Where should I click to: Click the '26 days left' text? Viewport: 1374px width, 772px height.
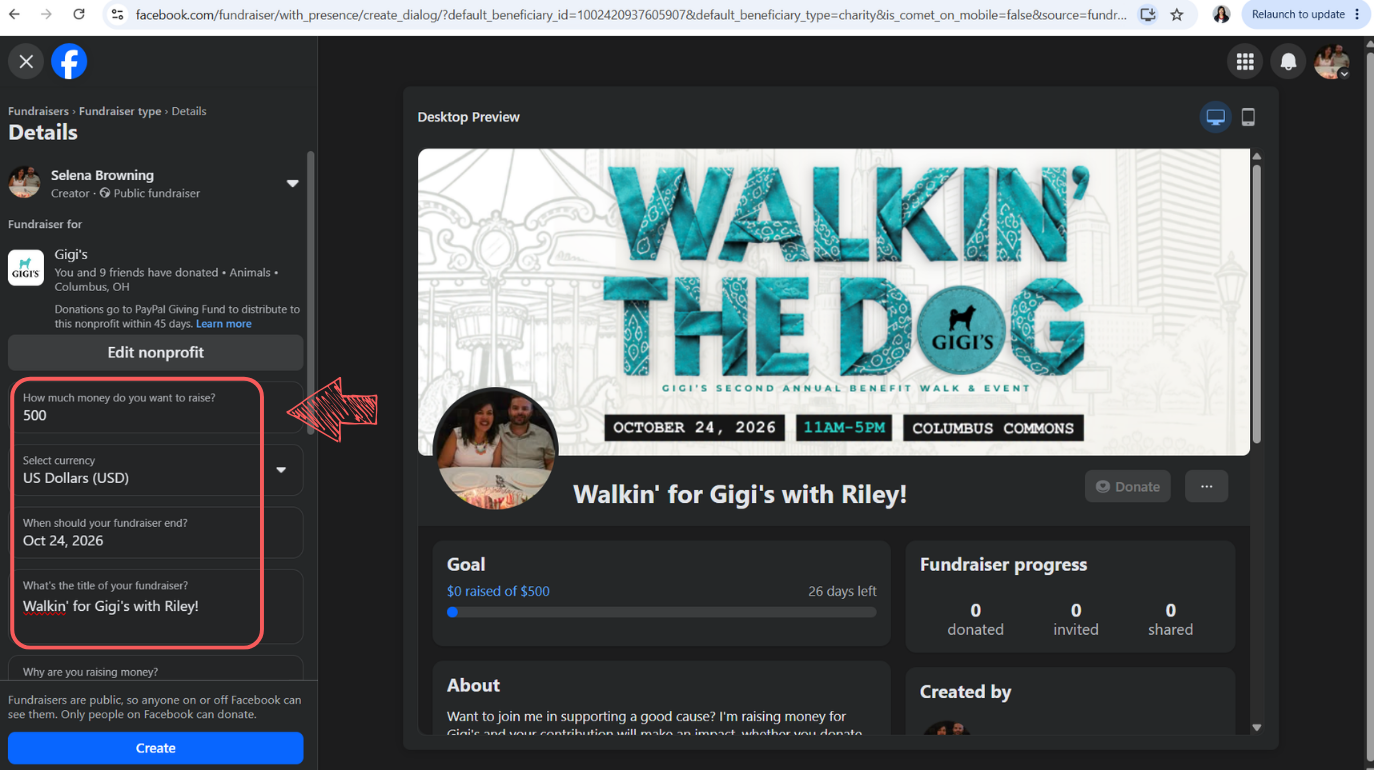coord(842,591)
